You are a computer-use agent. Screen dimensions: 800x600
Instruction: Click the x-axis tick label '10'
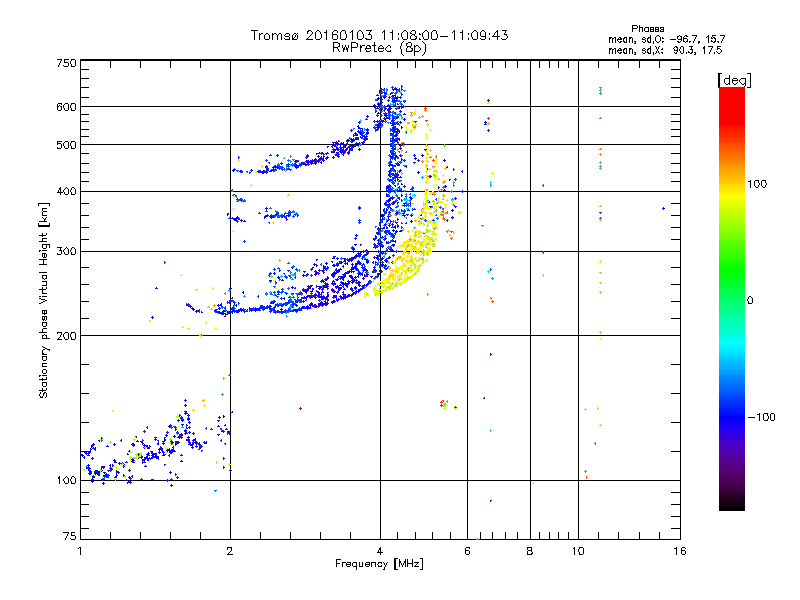coord(578,551)
